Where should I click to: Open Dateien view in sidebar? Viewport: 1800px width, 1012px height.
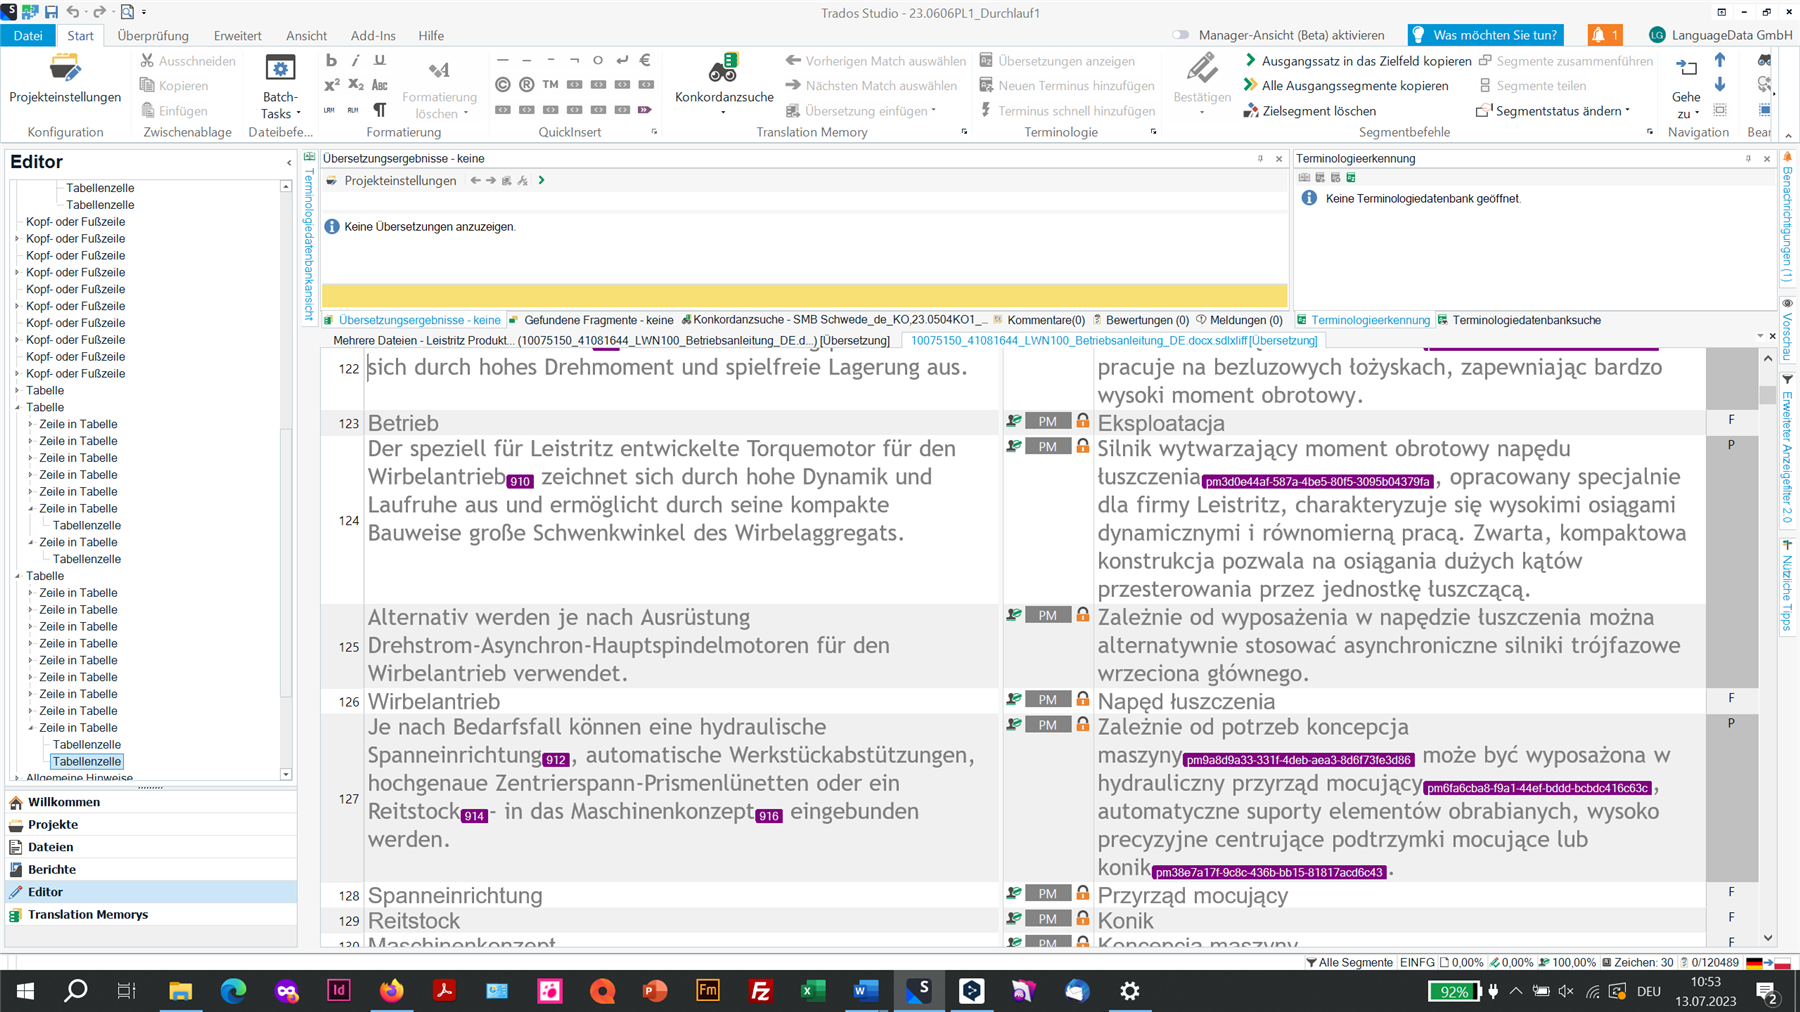[150, 847]
